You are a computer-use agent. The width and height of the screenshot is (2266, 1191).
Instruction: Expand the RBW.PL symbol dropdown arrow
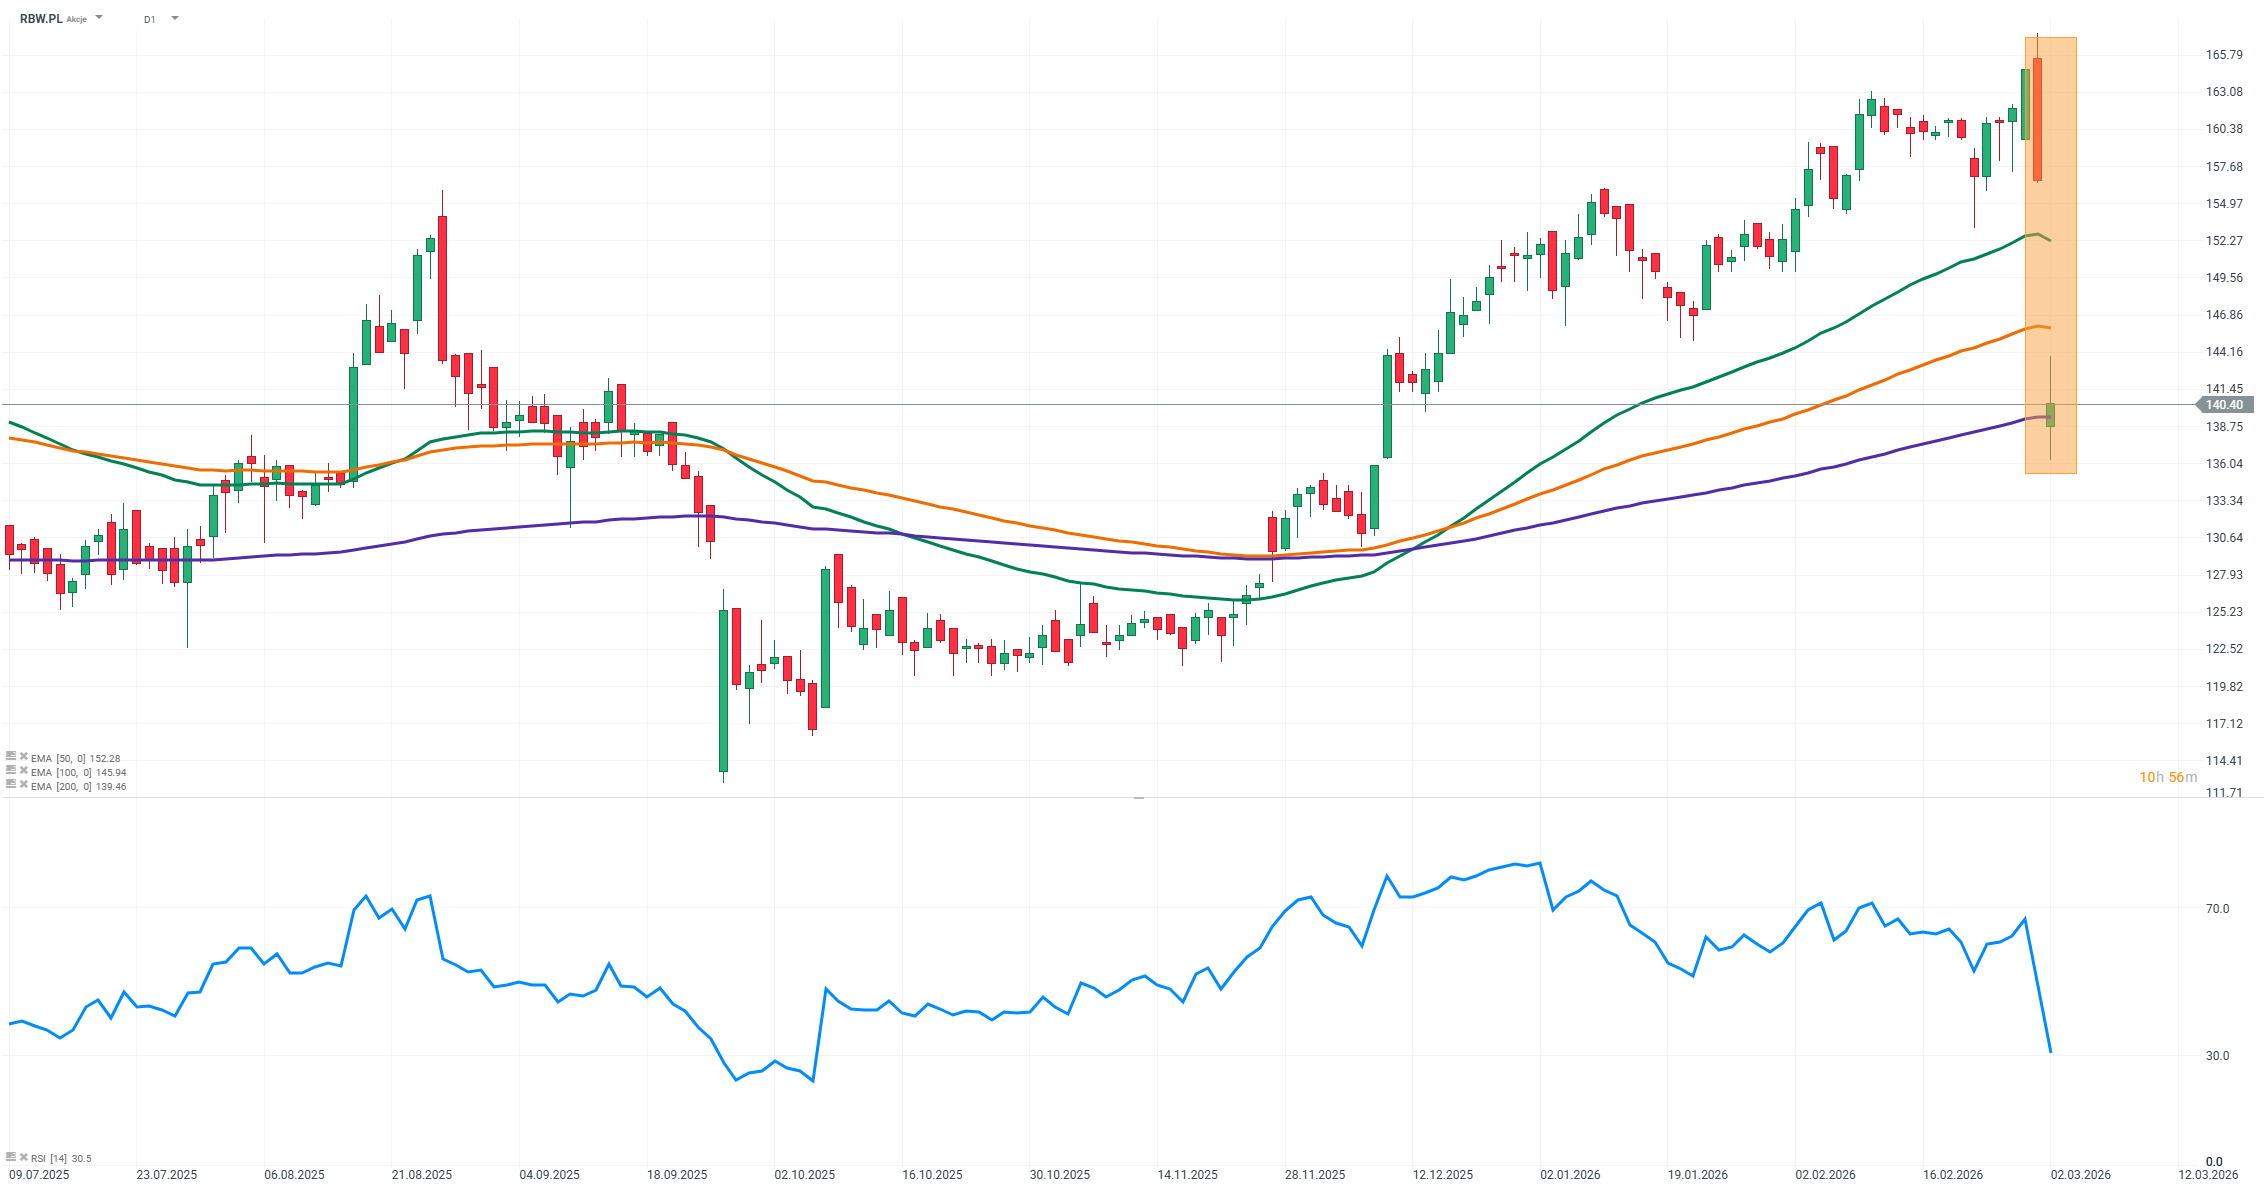99,18
